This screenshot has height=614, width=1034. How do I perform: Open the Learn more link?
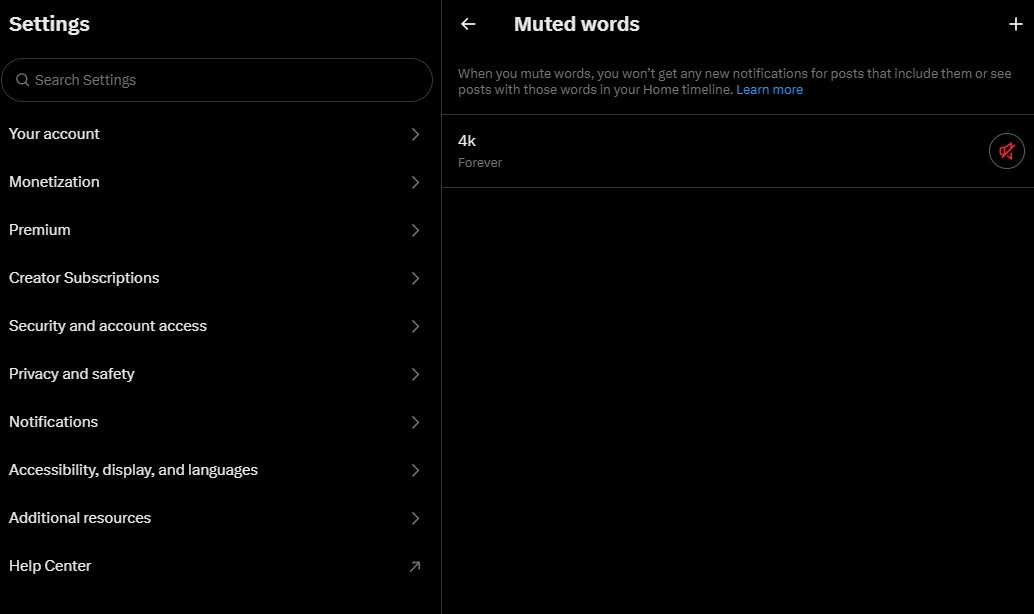click(x=769, y=90)
